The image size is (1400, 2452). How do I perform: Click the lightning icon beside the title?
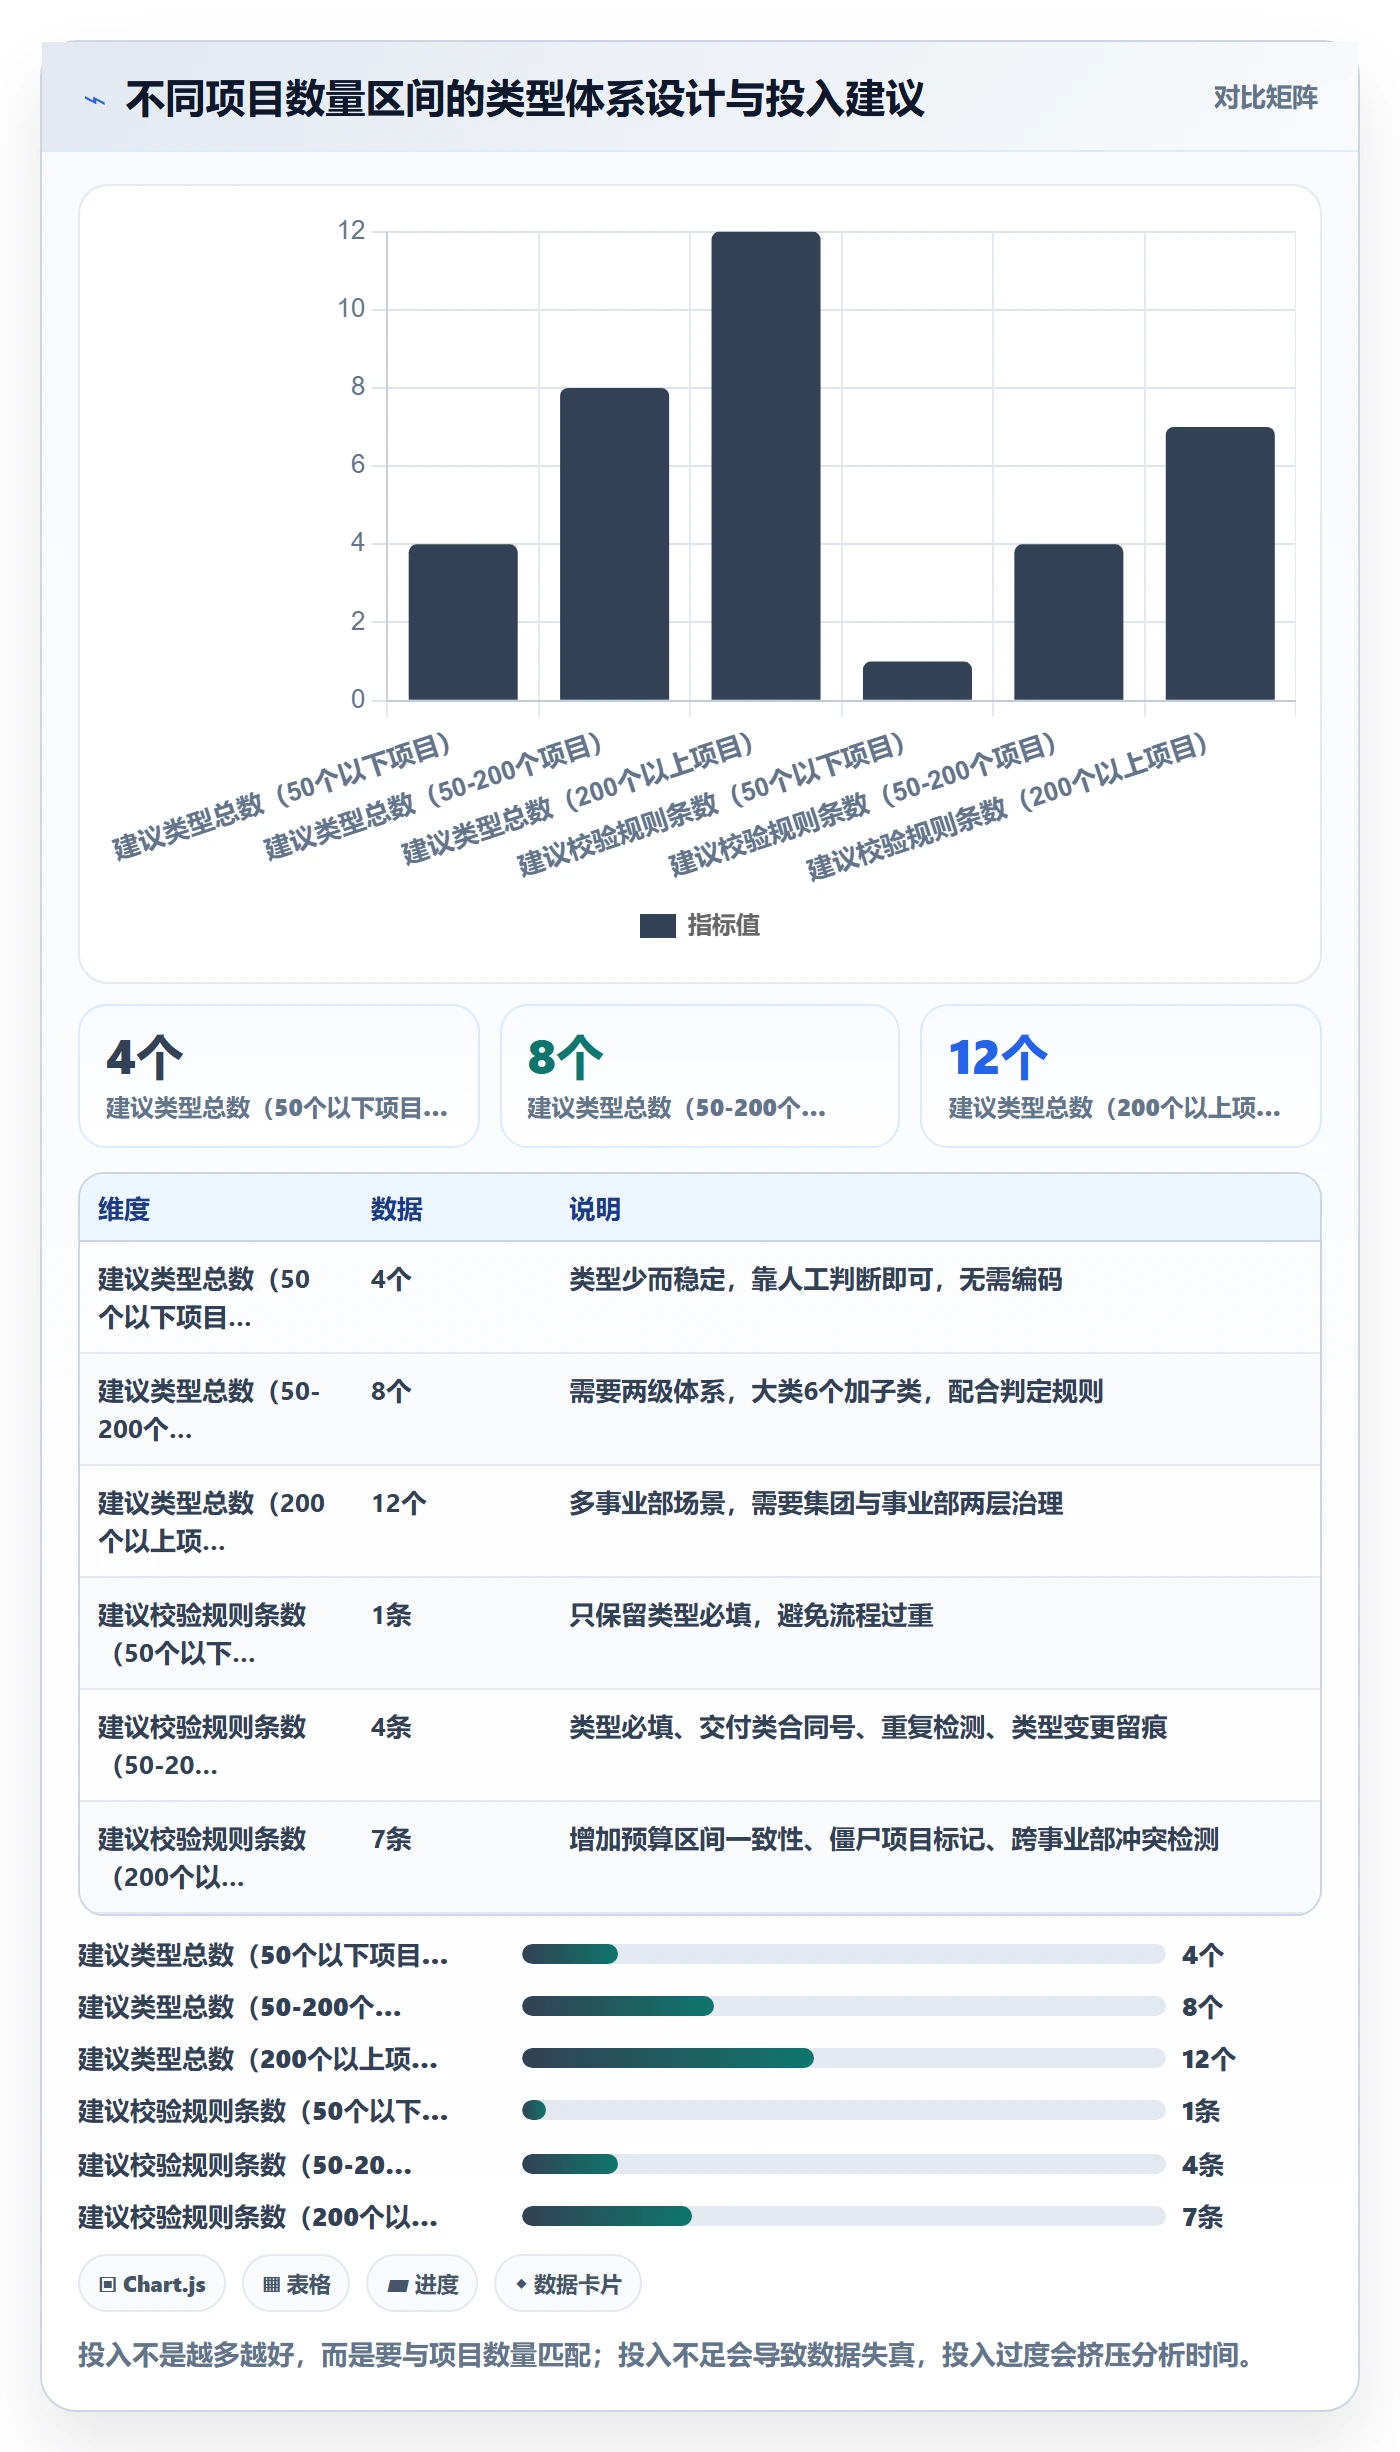tap(95, 100)
